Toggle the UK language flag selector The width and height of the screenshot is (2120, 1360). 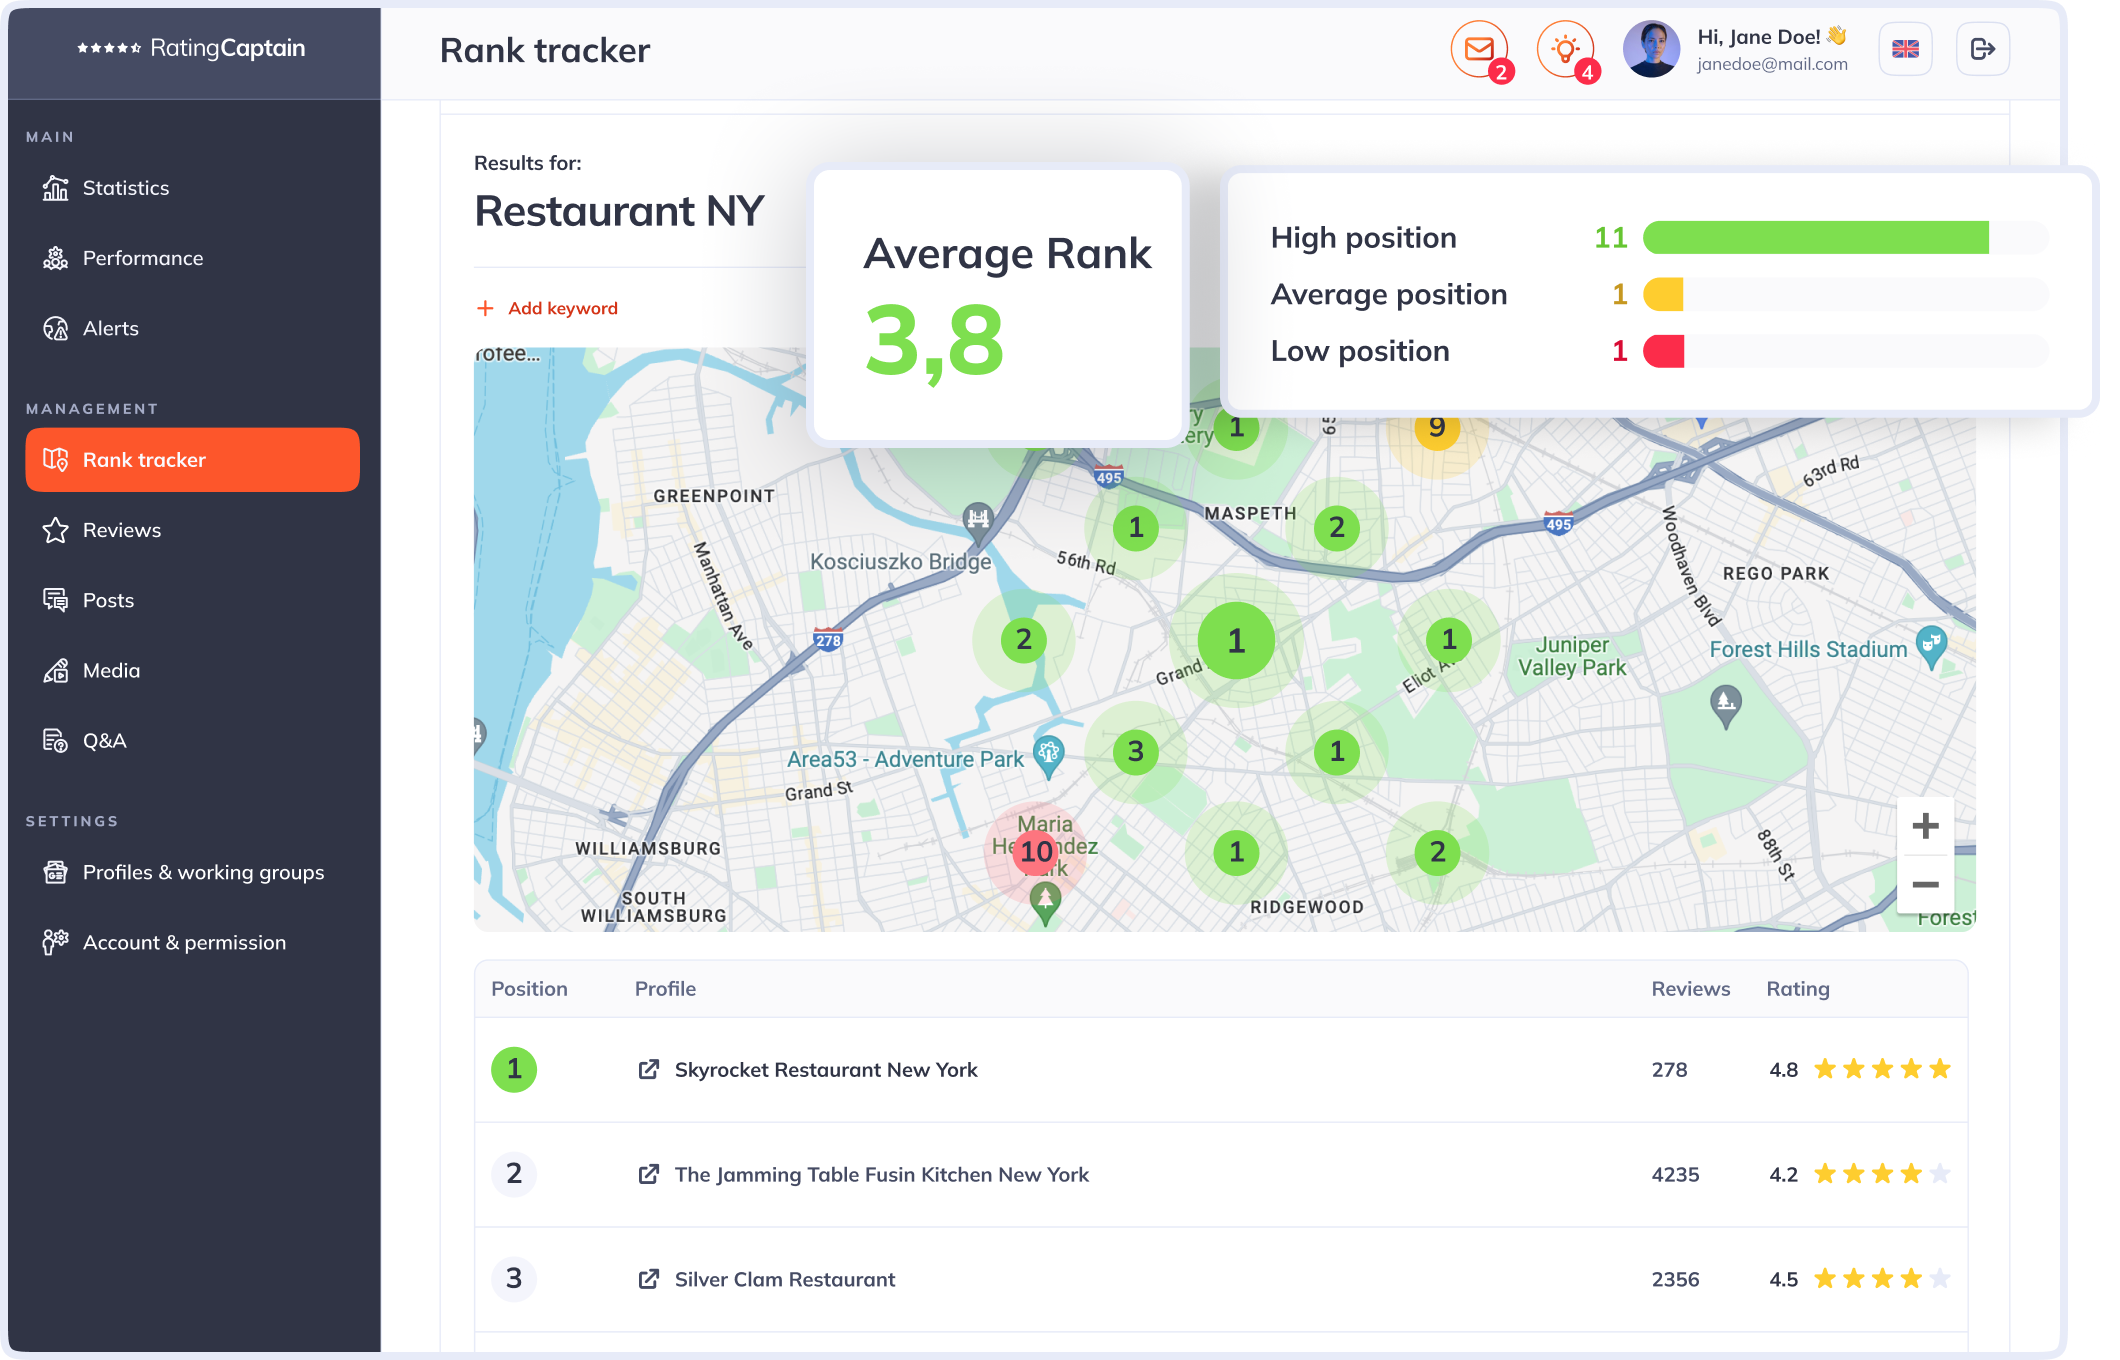1905,49
